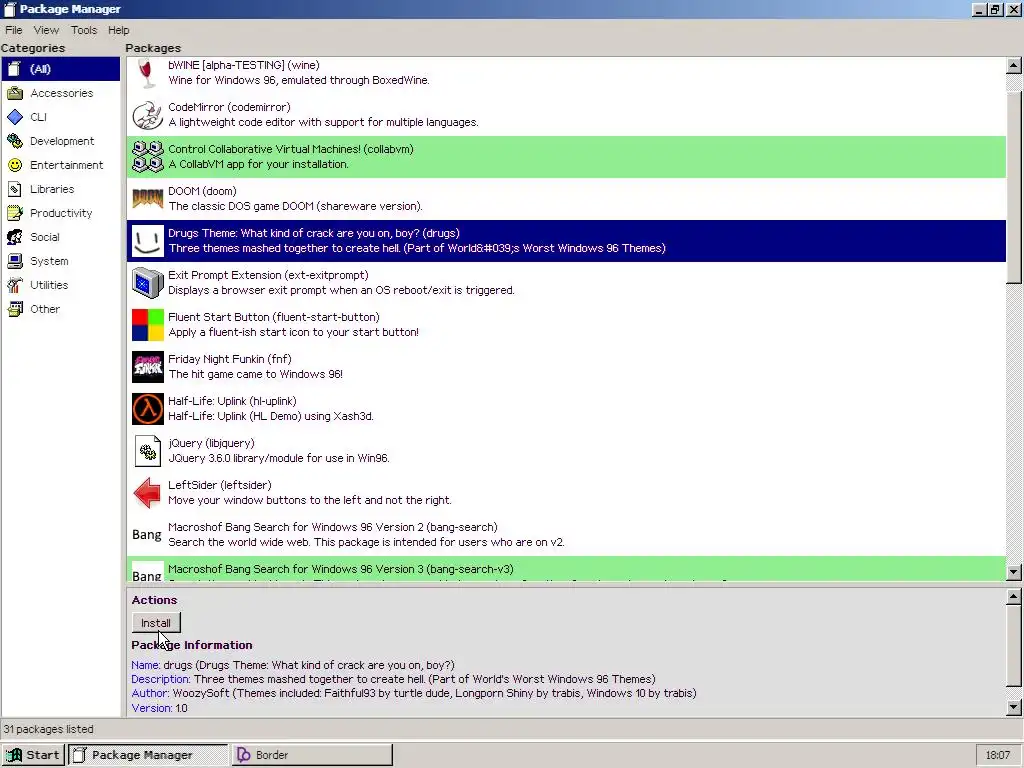The width and height of the screenshot is (1024, 768).
Task: Click the taskbar clock showing 18:07
Action: (x=998, y=755)
